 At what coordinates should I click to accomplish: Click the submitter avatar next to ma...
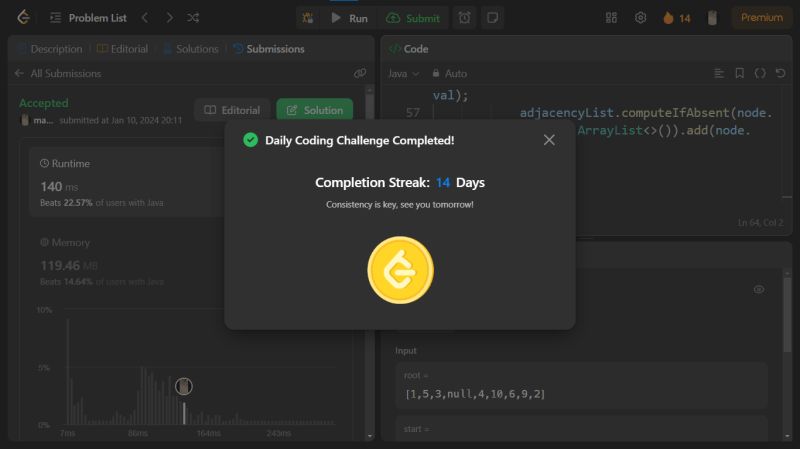tap(24, 120)
